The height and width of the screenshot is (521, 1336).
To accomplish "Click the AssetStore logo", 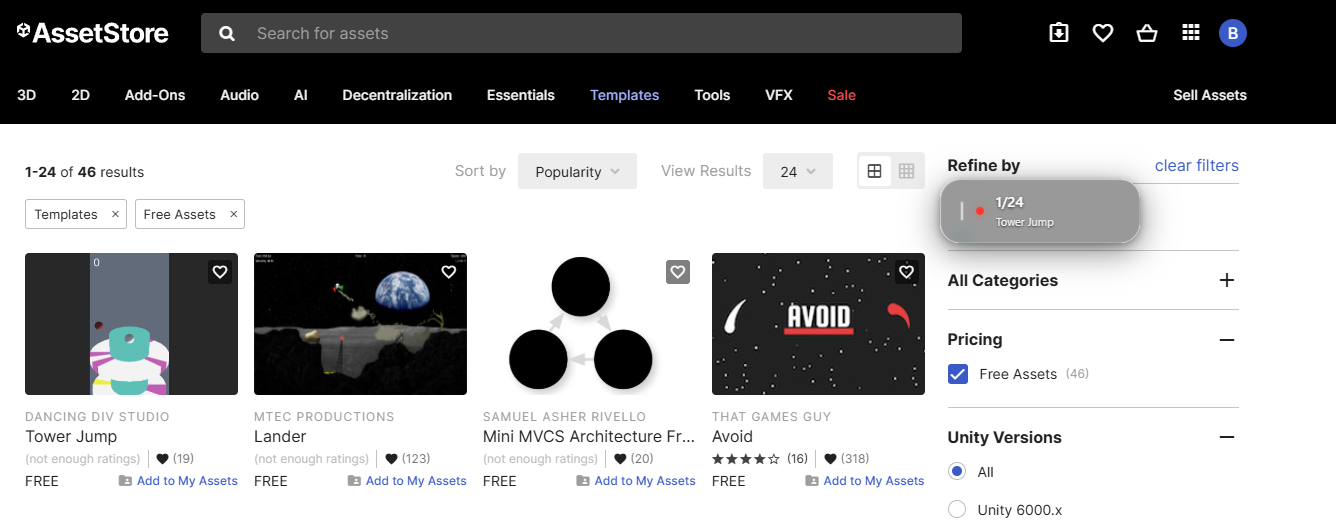I will pyautogui.click(x=92, y=33).
